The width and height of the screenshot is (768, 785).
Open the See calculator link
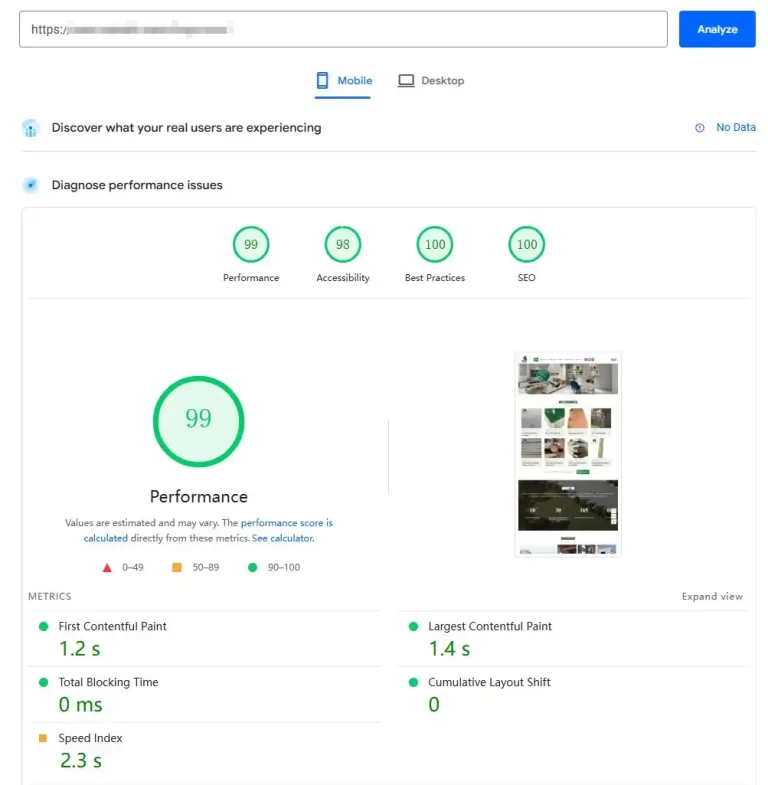coord(282,538)
